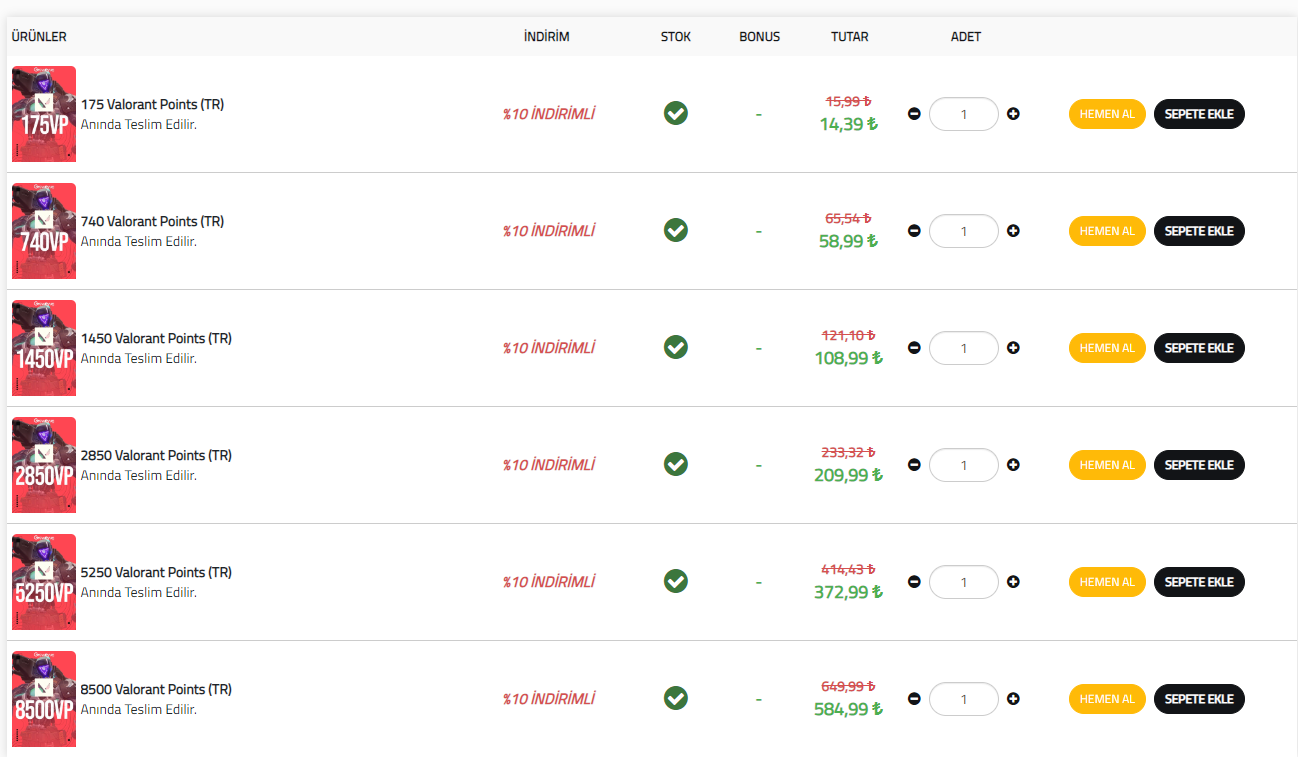Click the STOK column header
The width and height of the screenshot is (1298, 757).
click(676, 37)
